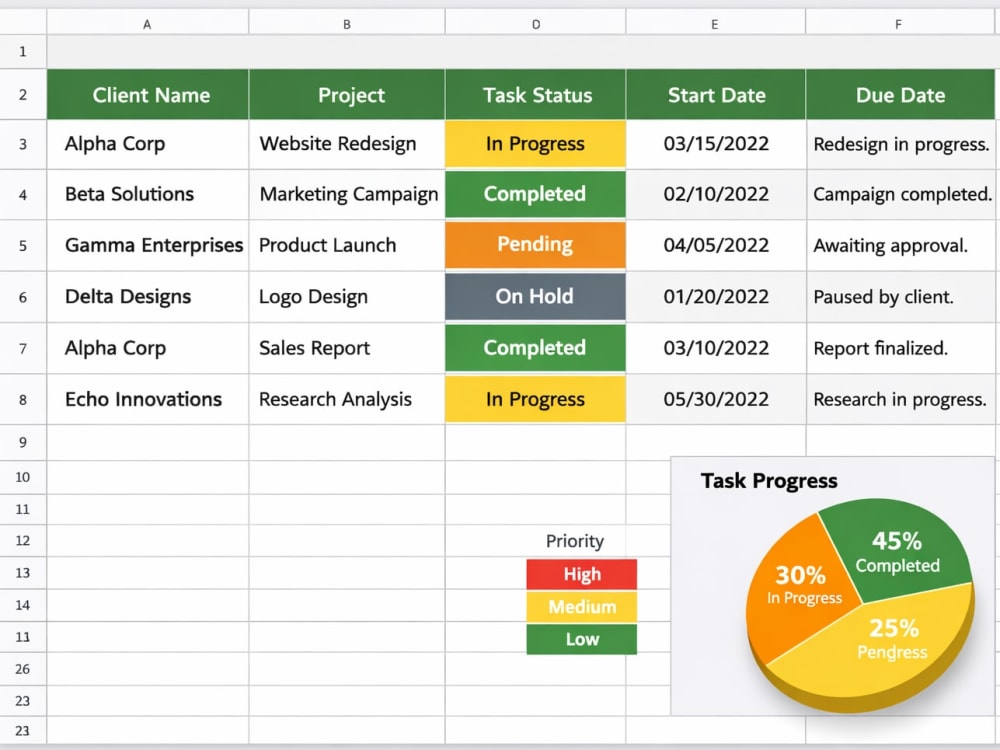Select row 9 header
The image size is (1000, 750).
pyautogui.click(x=23, y=443)
